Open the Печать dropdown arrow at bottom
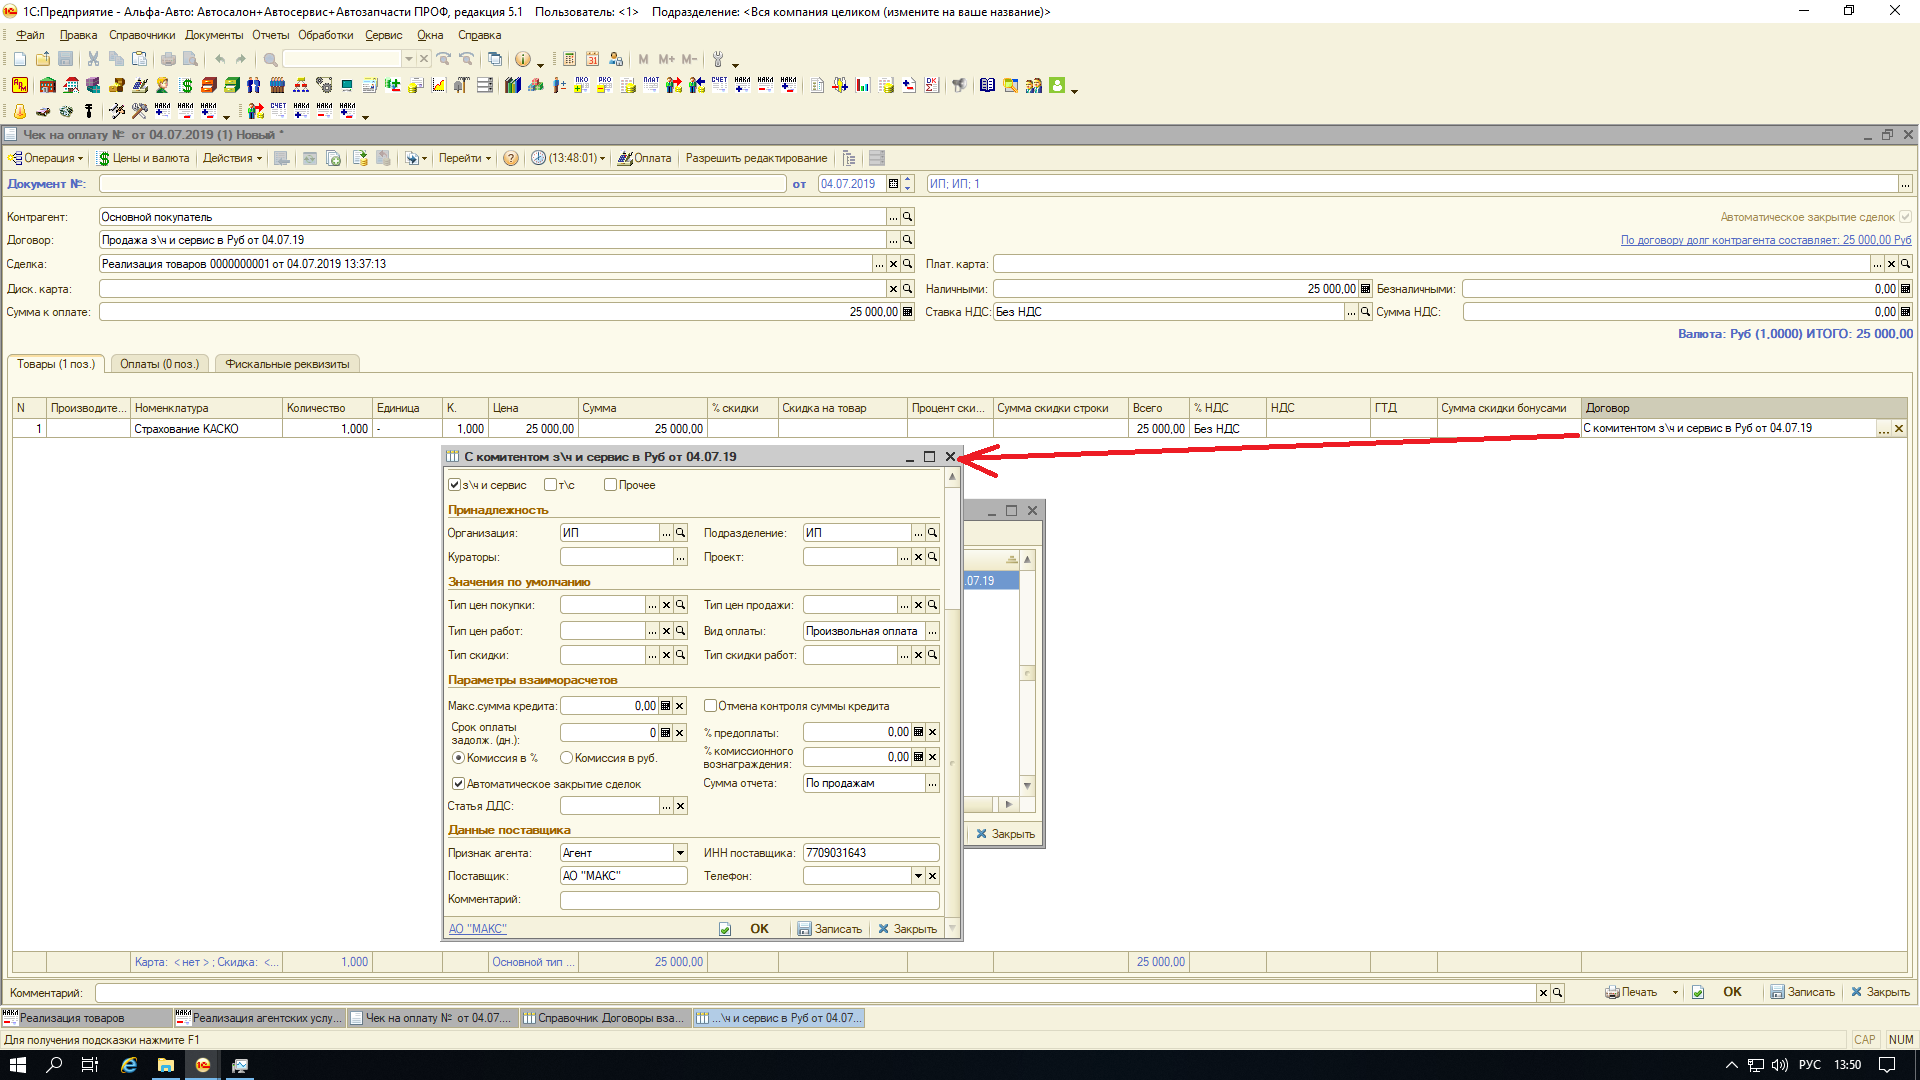 pyautogui.click(x=1675, y=992)
